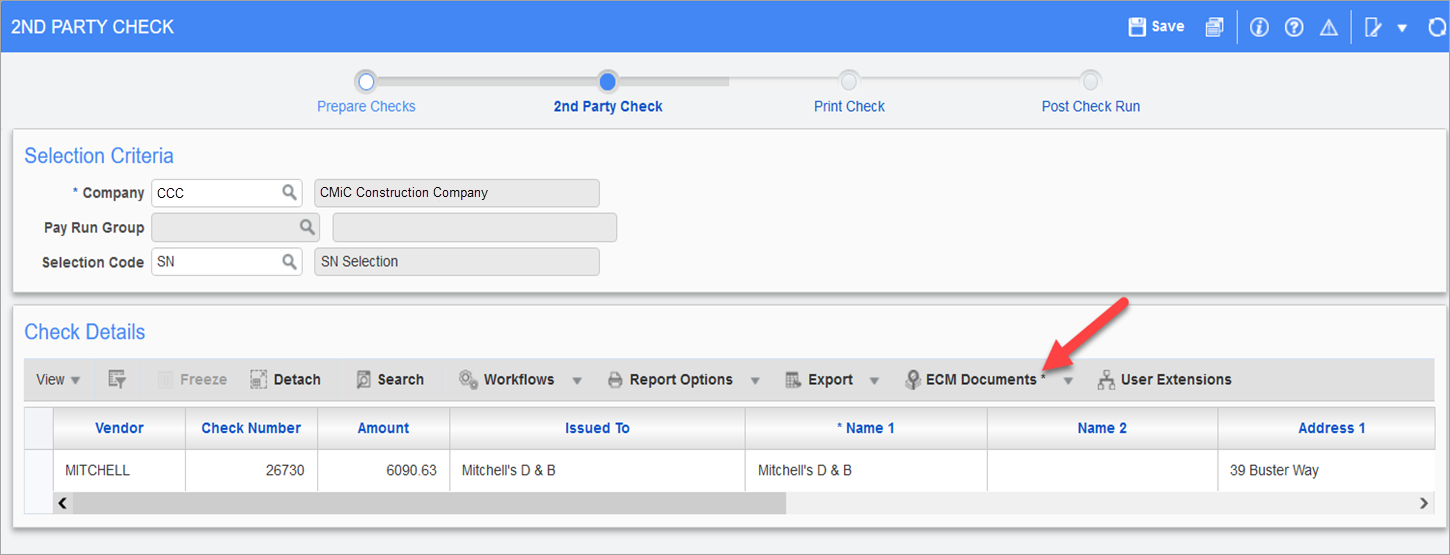Open the multi-record view icon beside Save
Viewport: 1450px width, 555px height.
tap(1214, 27)
